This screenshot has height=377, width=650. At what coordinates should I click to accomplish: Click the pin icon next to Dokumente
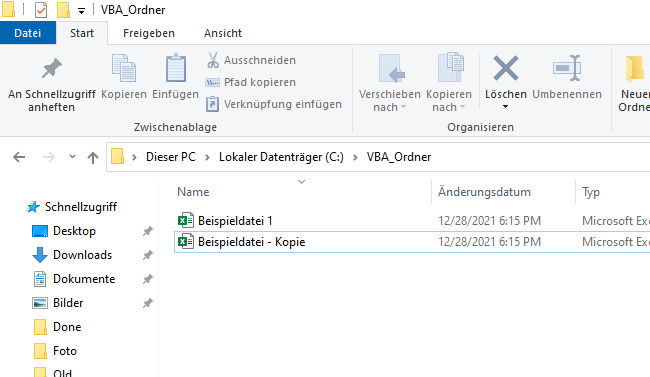pos(148,279)
